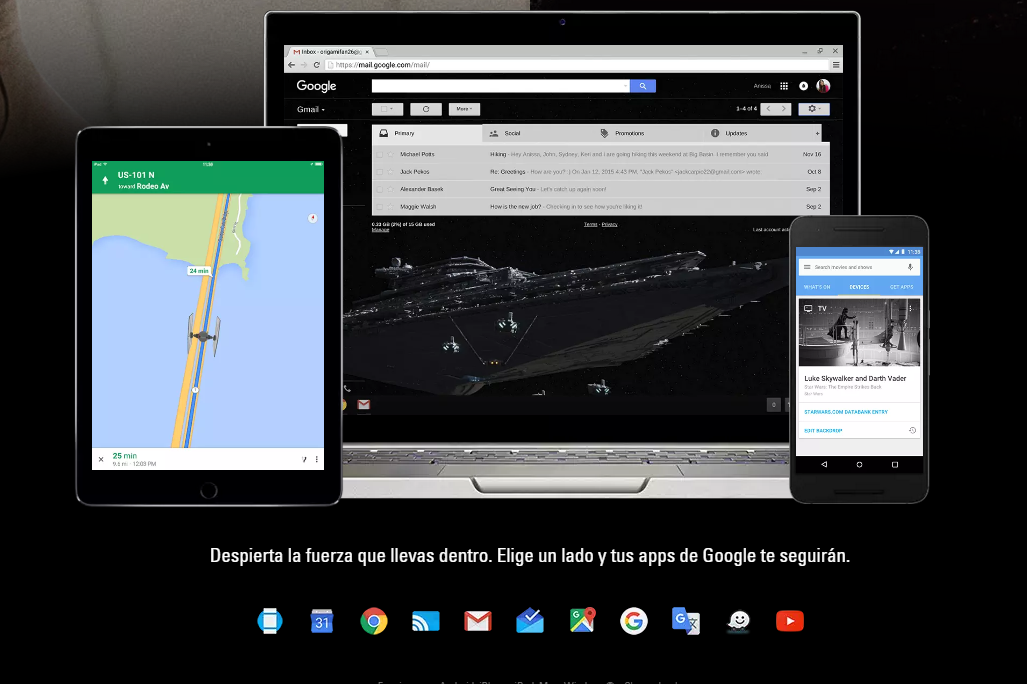Refresh the Gmail inbox list
This screenshot has height=684, width=1027.
tap(426, 109)
